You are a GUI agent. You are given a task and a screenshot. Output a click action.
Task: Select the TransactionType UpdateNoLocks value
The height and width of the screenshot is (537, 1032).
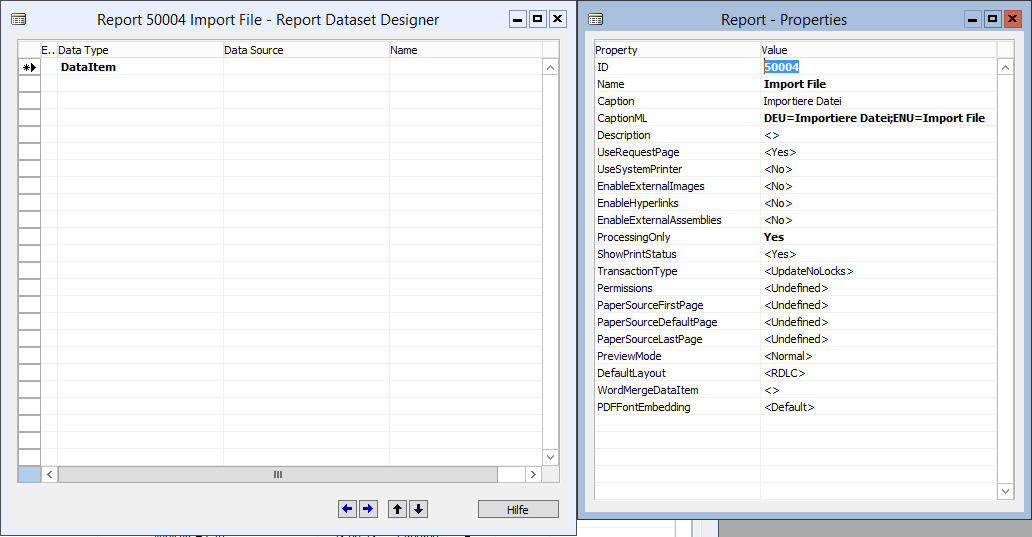879,271
